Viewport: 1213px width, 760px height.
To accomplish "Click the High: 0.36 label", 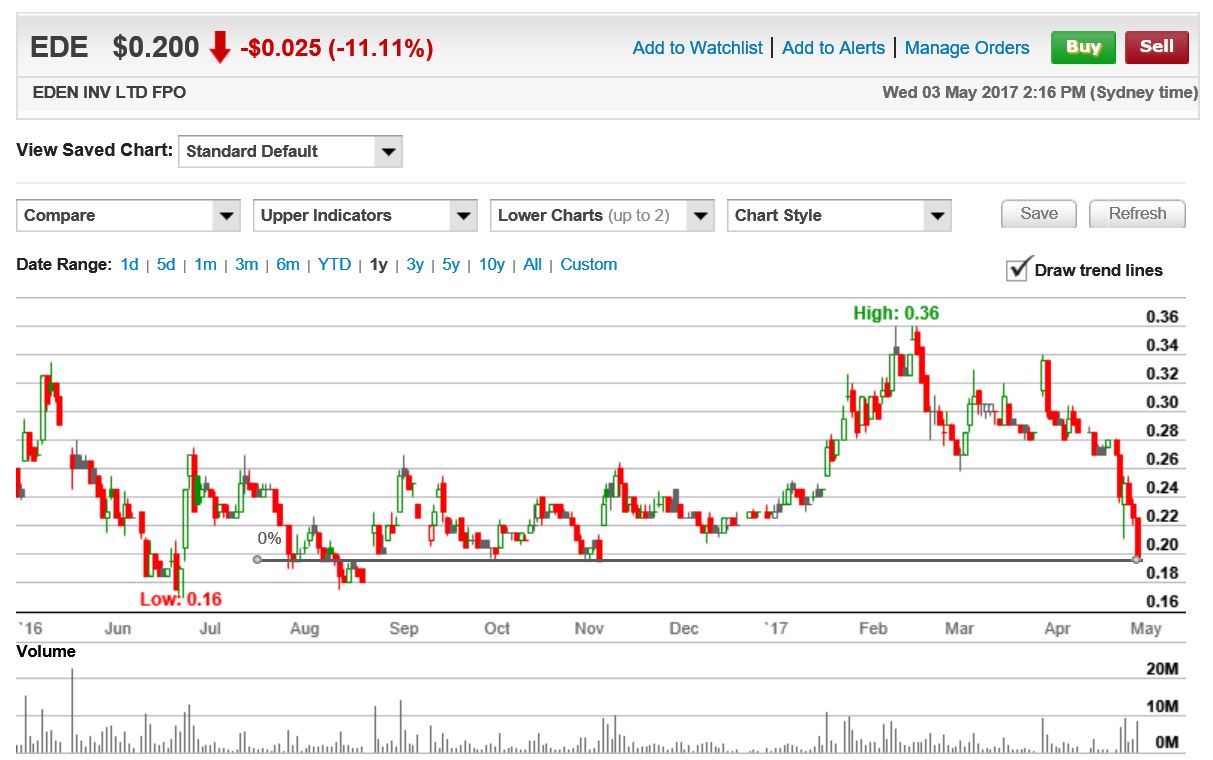I will (896, 314).
